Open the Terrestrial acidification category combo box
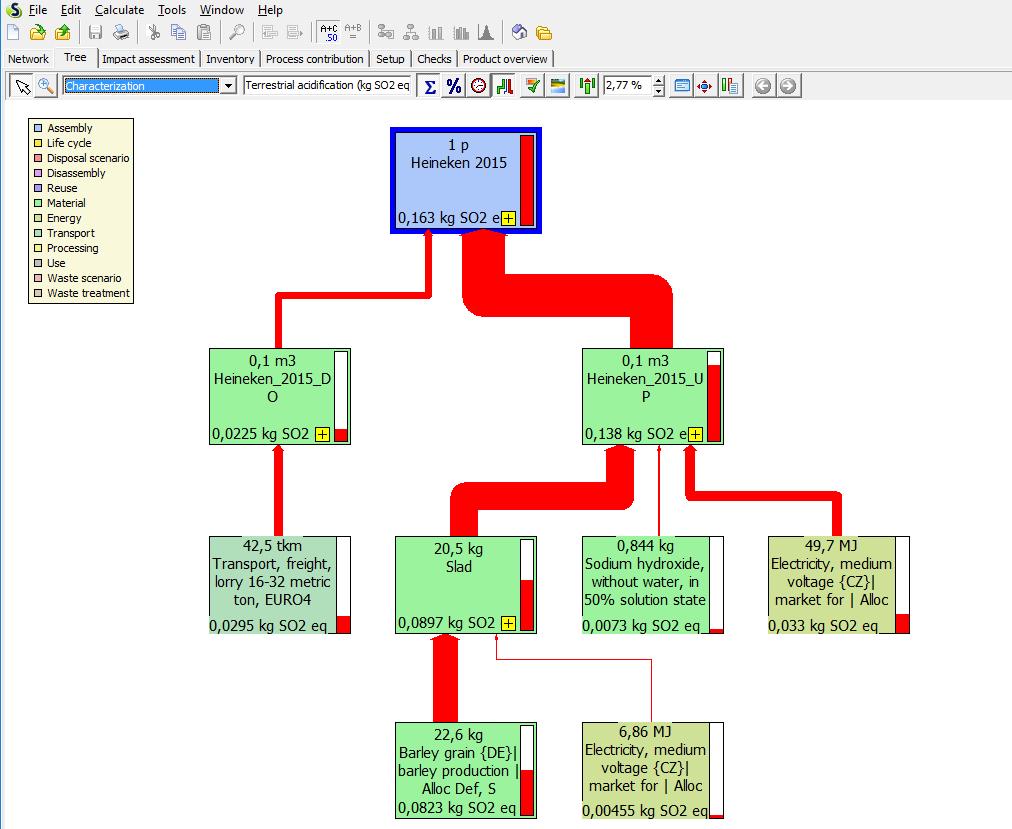Screen dimensions: 1012x829 327,85
